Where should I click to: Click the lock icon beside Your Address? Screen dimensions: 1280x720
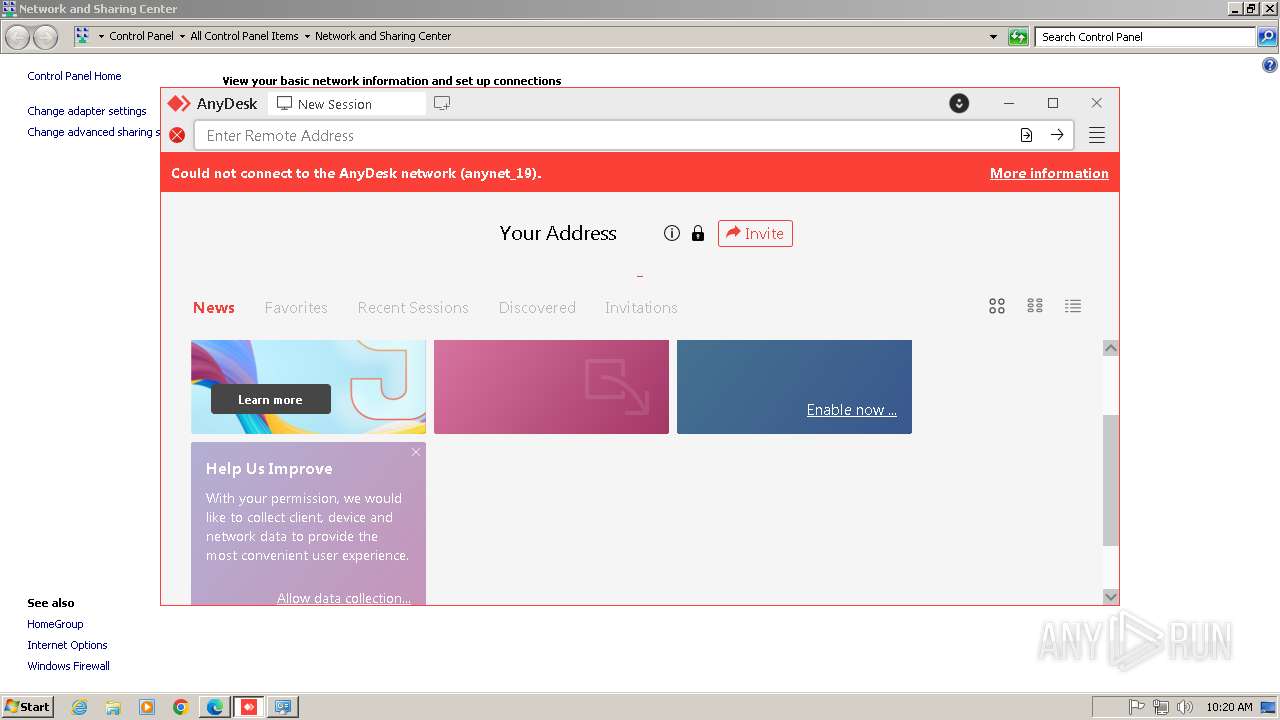pyautogui.click(x=698, y=233)
